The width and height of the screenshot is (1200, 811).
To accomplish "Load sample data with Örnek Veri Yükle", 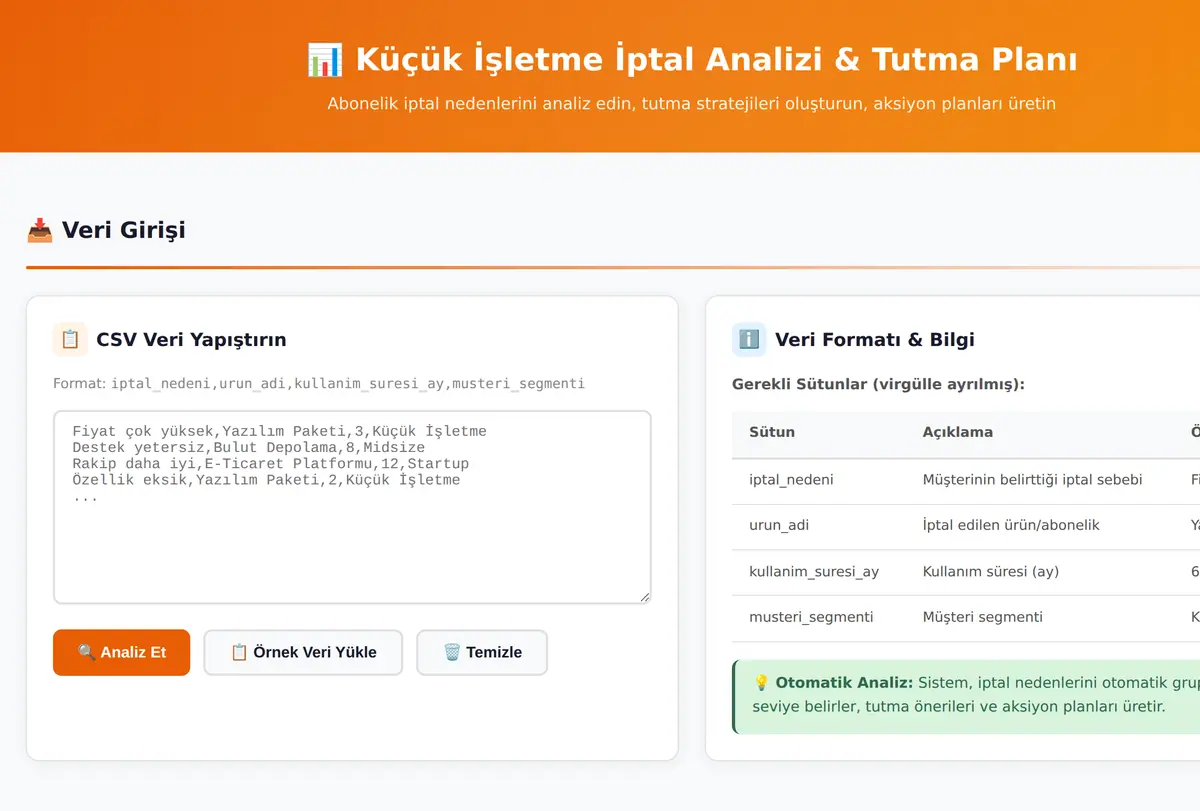I will [303, 652].
